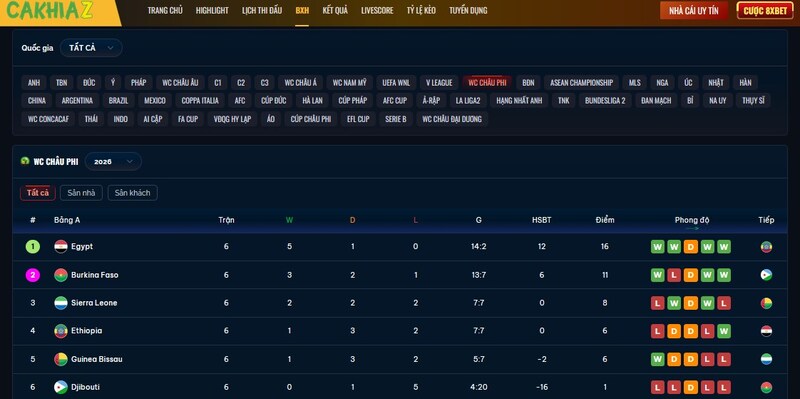
Task: Select the WC Châu Đại Dương chip
Action: pos(452,119)
